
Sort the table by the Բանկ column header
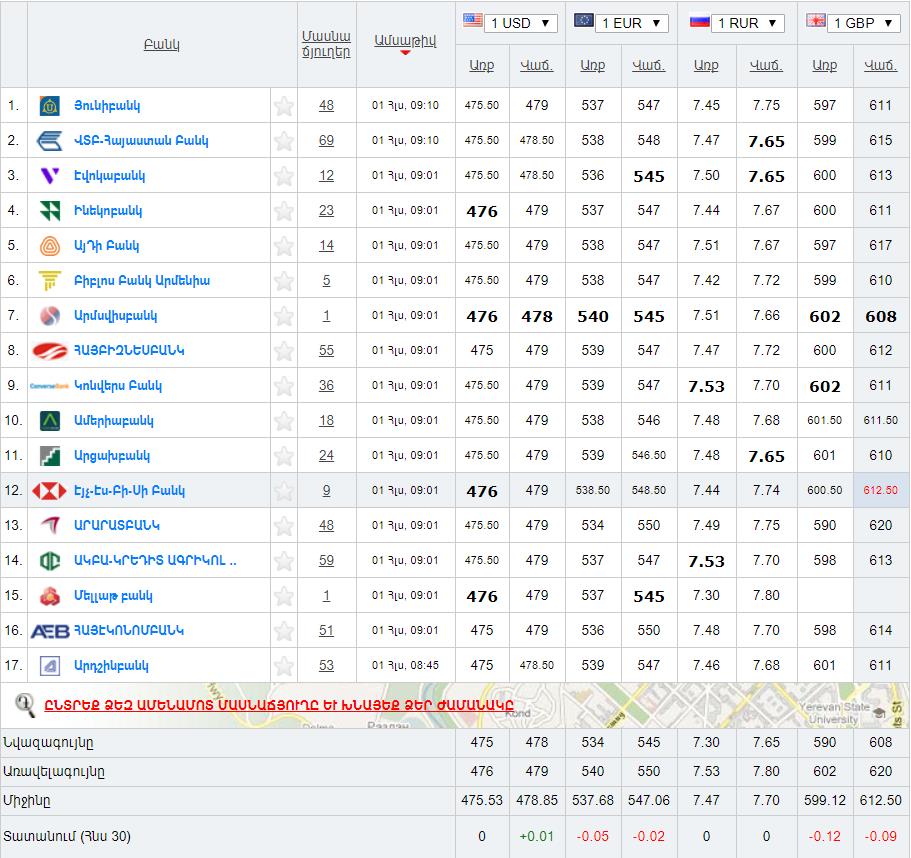(161, 45)
